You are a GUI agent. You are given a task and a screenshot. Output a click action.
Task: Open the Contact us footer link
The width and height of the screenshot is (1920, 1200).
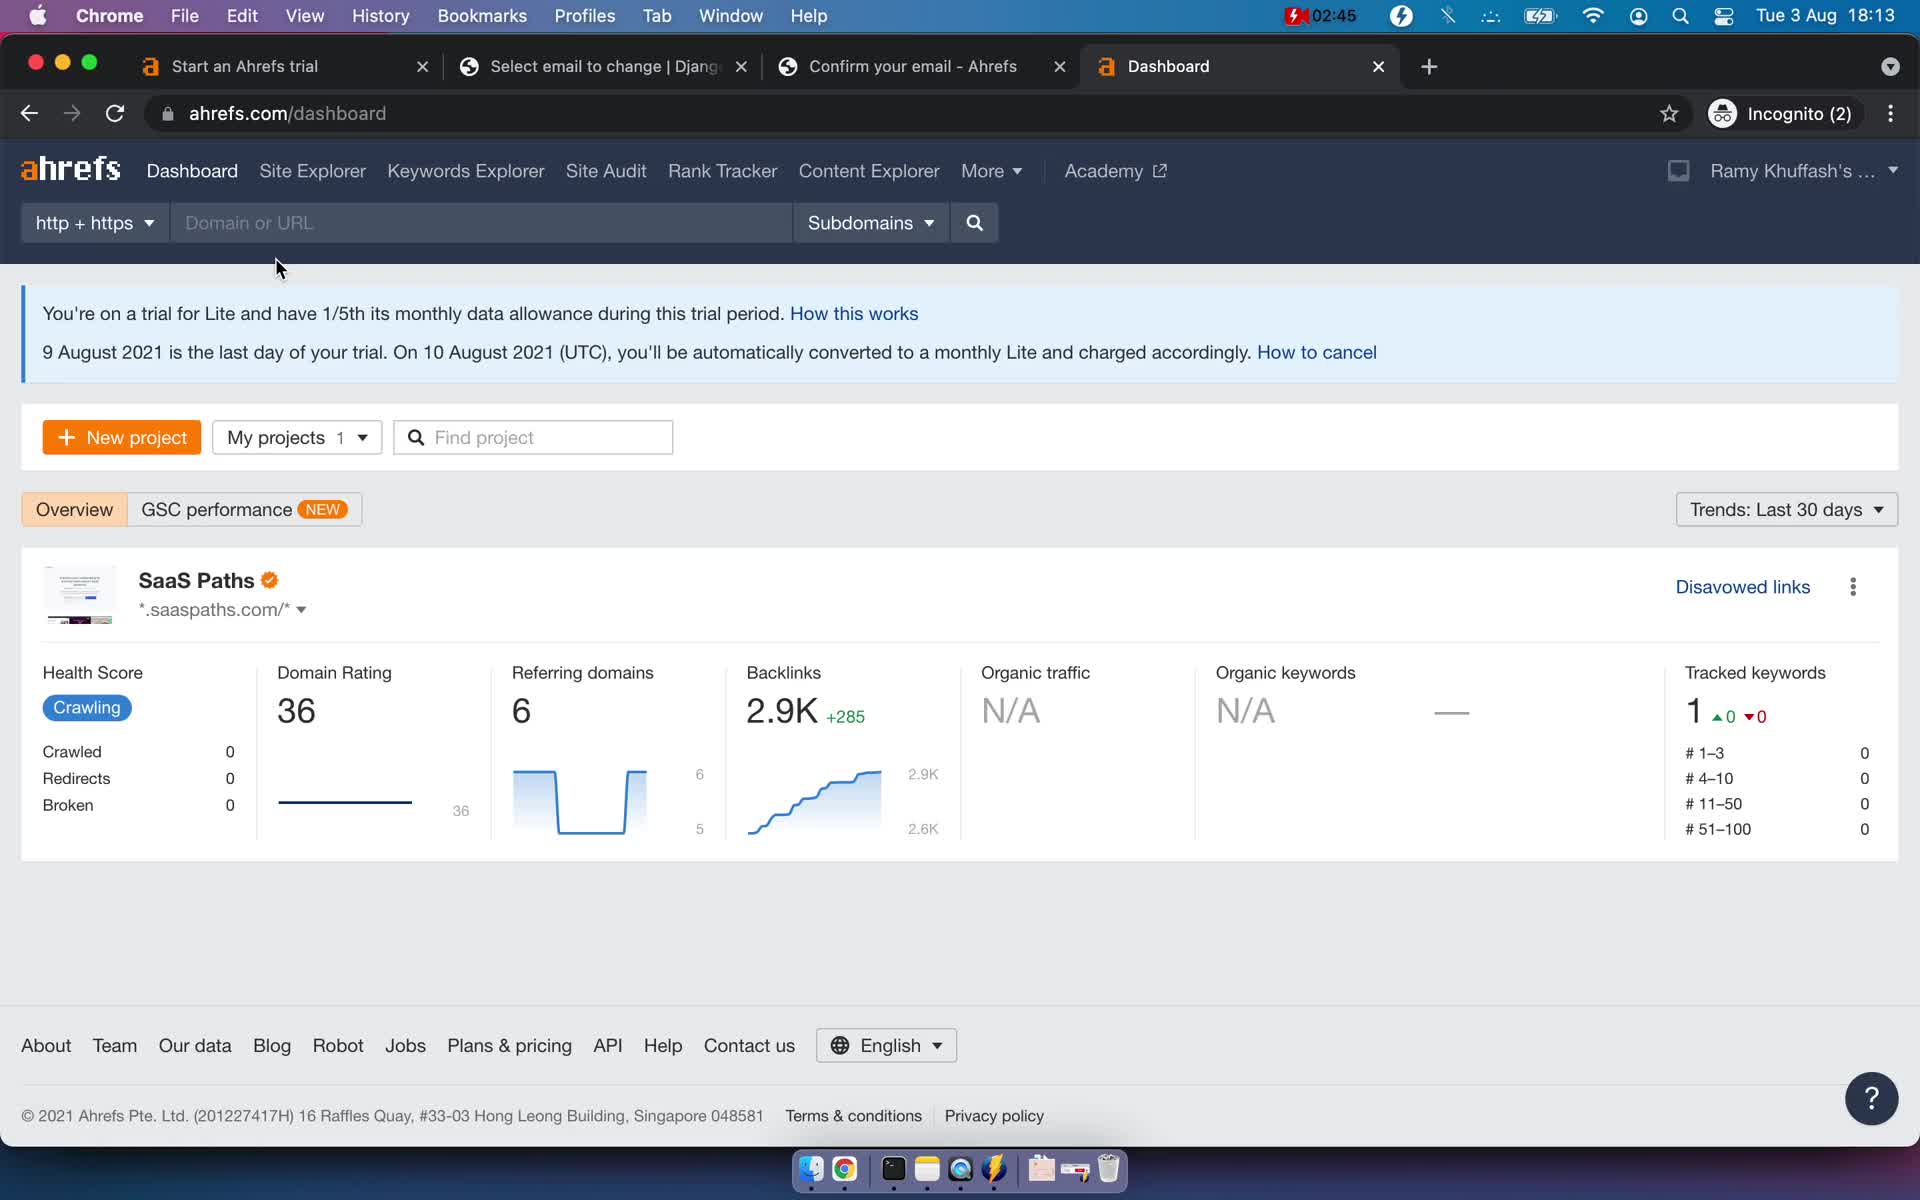tap(749, 1045)
